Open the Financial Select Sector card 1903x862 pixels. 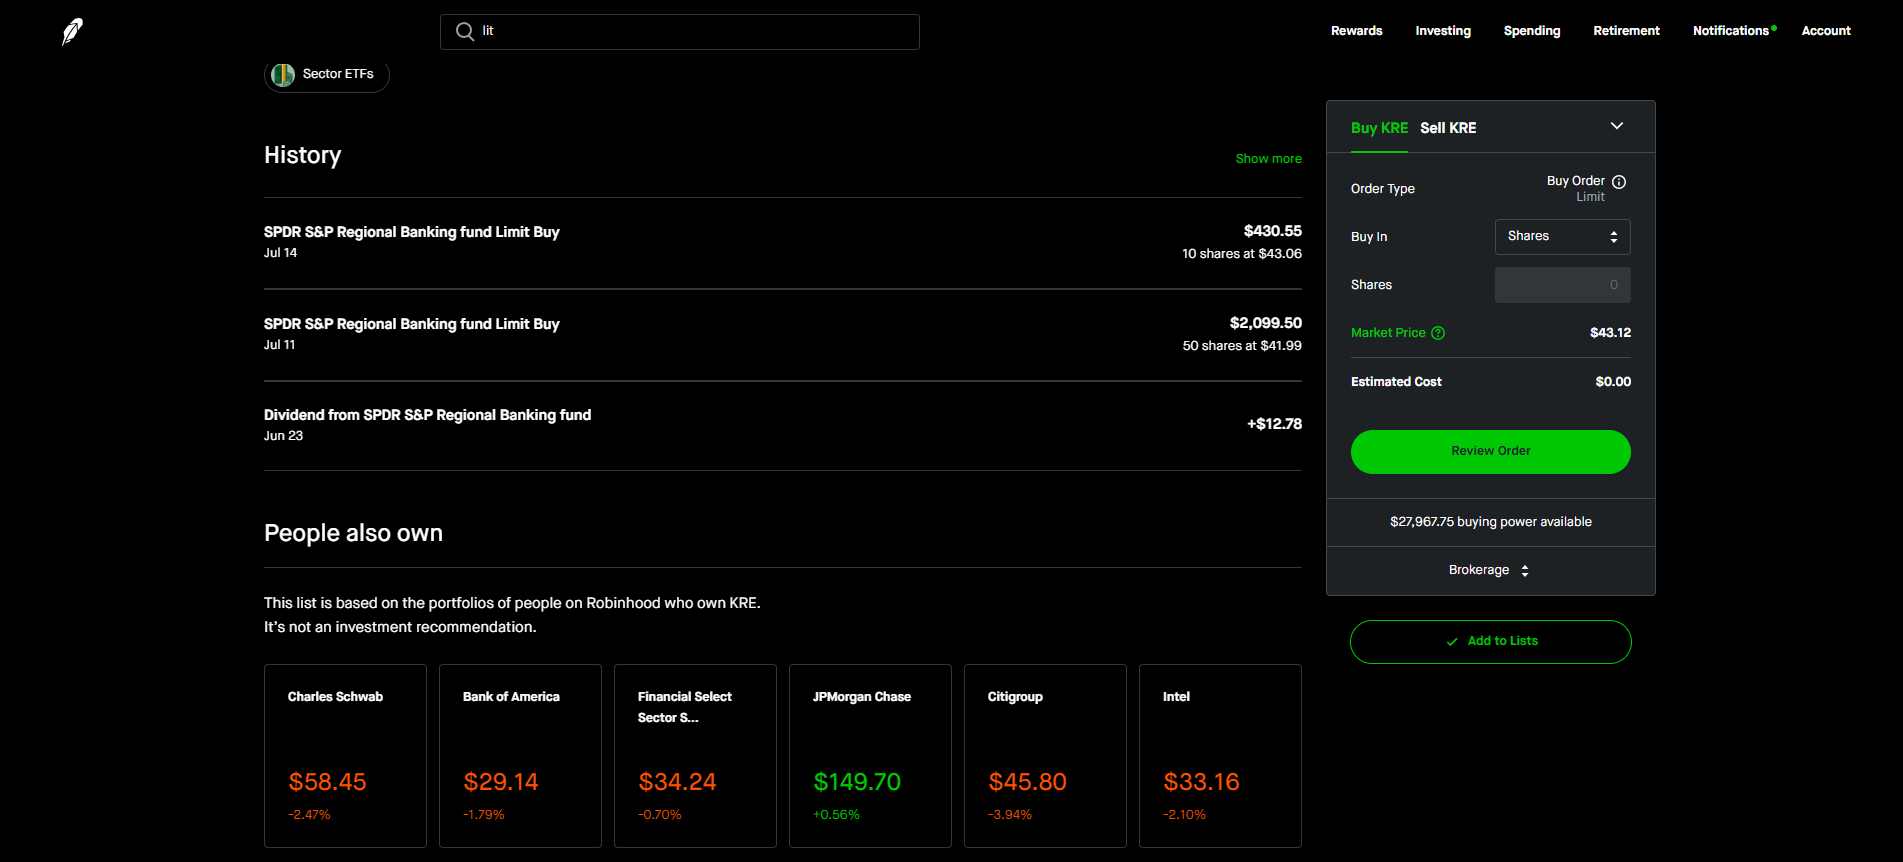click(695, 756)
